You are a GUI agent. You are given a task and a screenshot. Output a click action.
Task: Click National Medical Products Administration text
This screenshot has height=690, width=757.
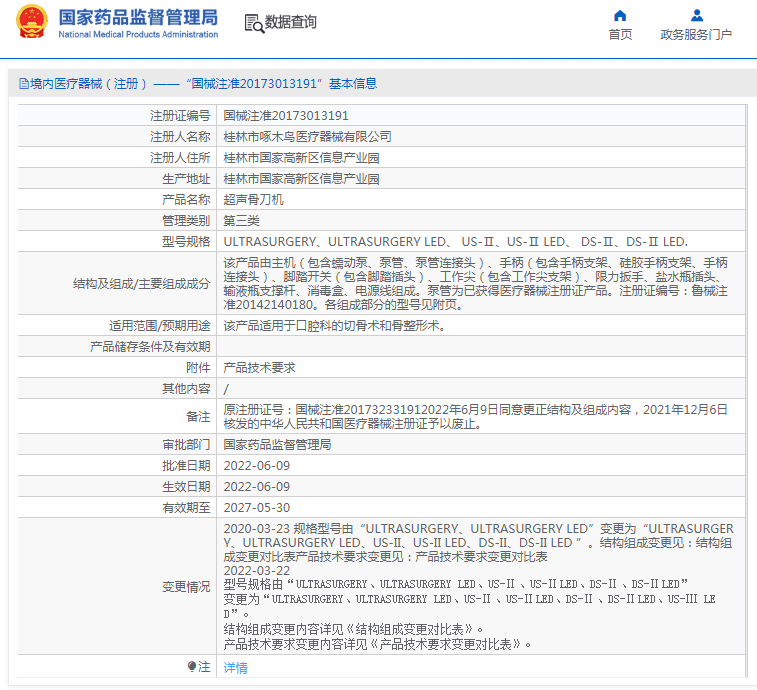138,34
